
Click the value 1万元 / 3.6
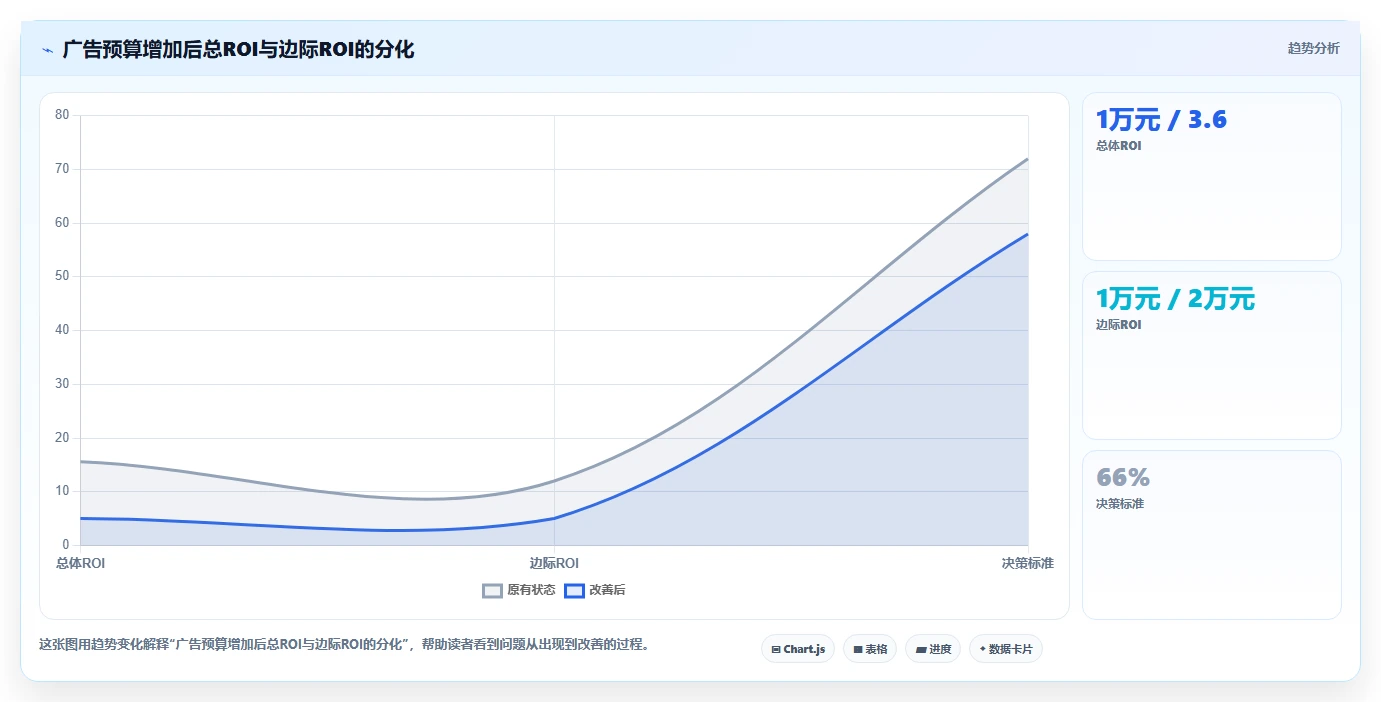[1161, 120]
